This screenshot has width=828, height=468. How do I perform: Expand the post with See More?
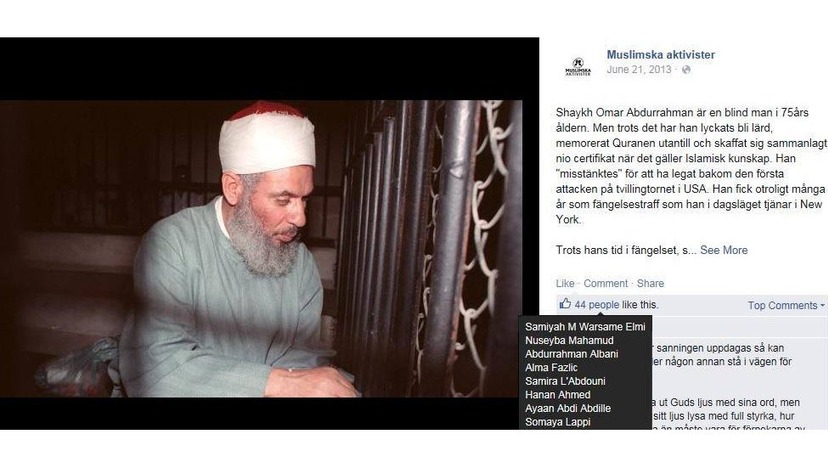[x=723, y=250]
